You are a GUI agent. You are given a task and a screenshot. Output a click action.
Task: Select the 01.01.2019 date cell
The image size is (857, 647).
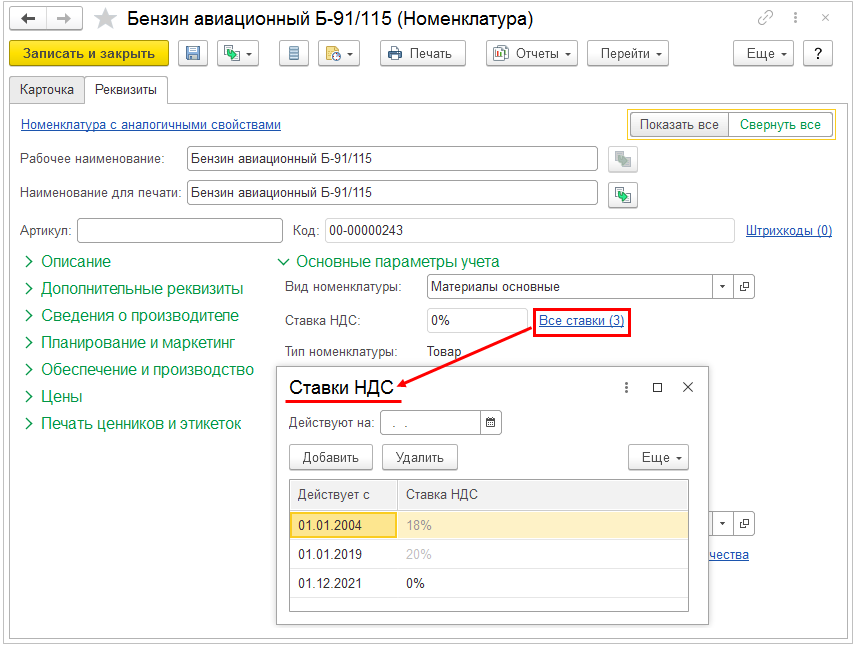[343, 554]
